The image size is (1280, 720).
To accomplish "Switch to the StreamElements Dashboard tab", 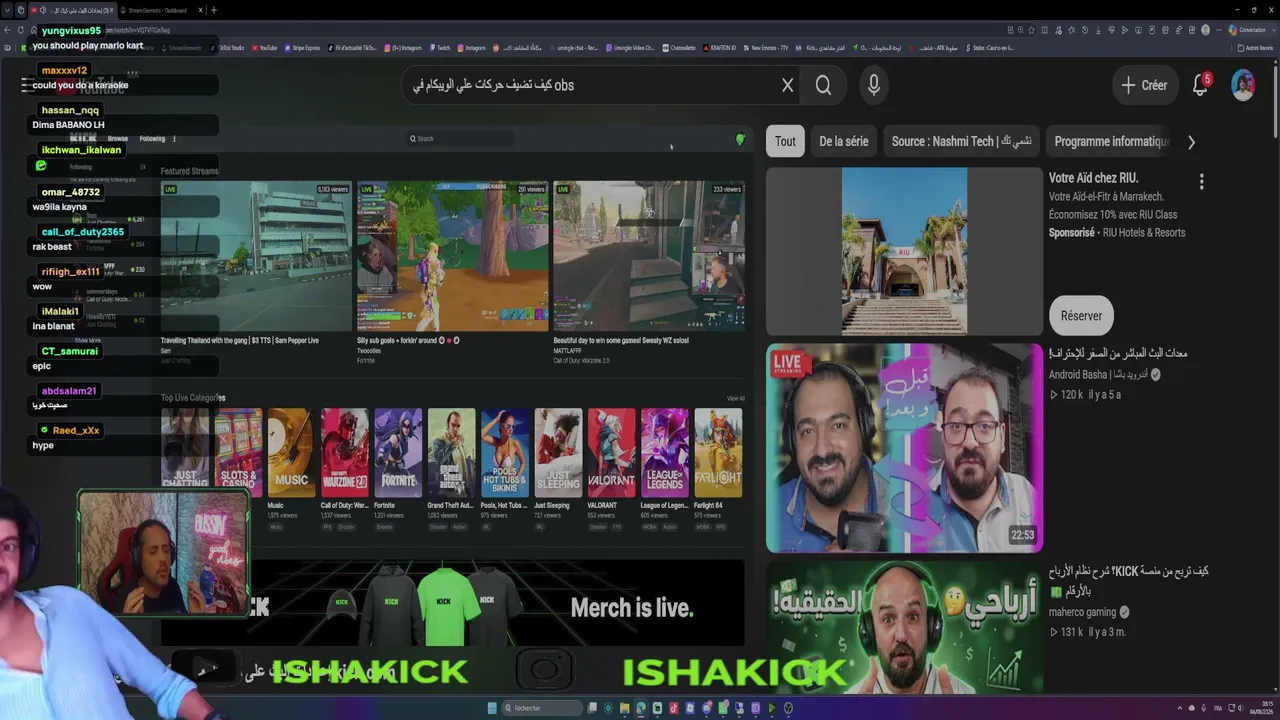I will [x=159, y=10].
